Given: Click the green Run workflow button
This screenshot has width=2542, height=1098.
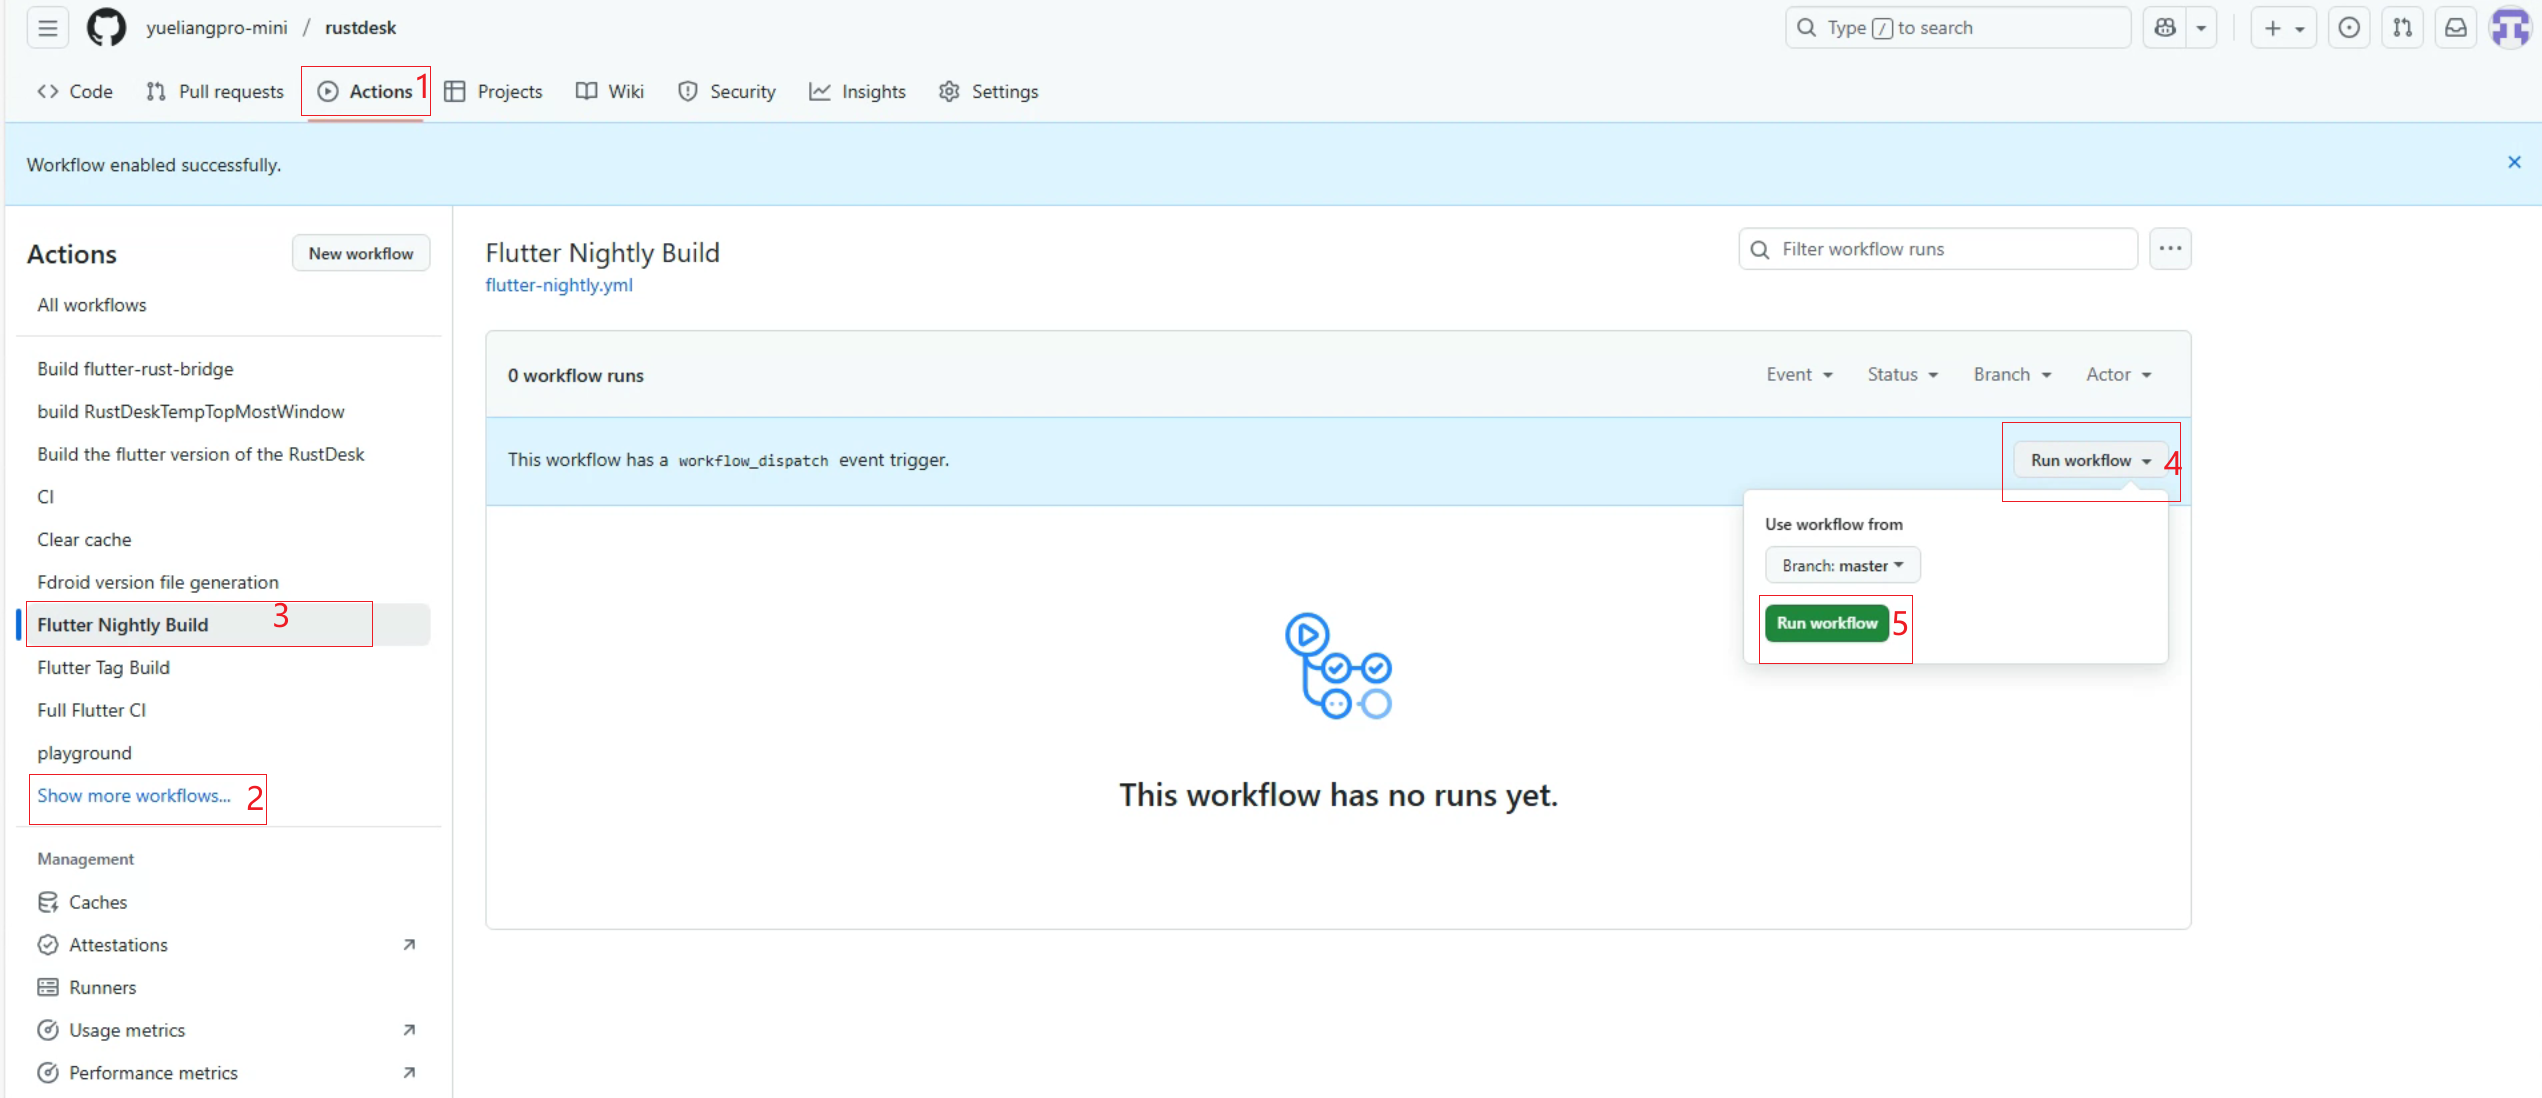Looking at the screenshot, I should pyautogui.click(x=1826, y=623).
